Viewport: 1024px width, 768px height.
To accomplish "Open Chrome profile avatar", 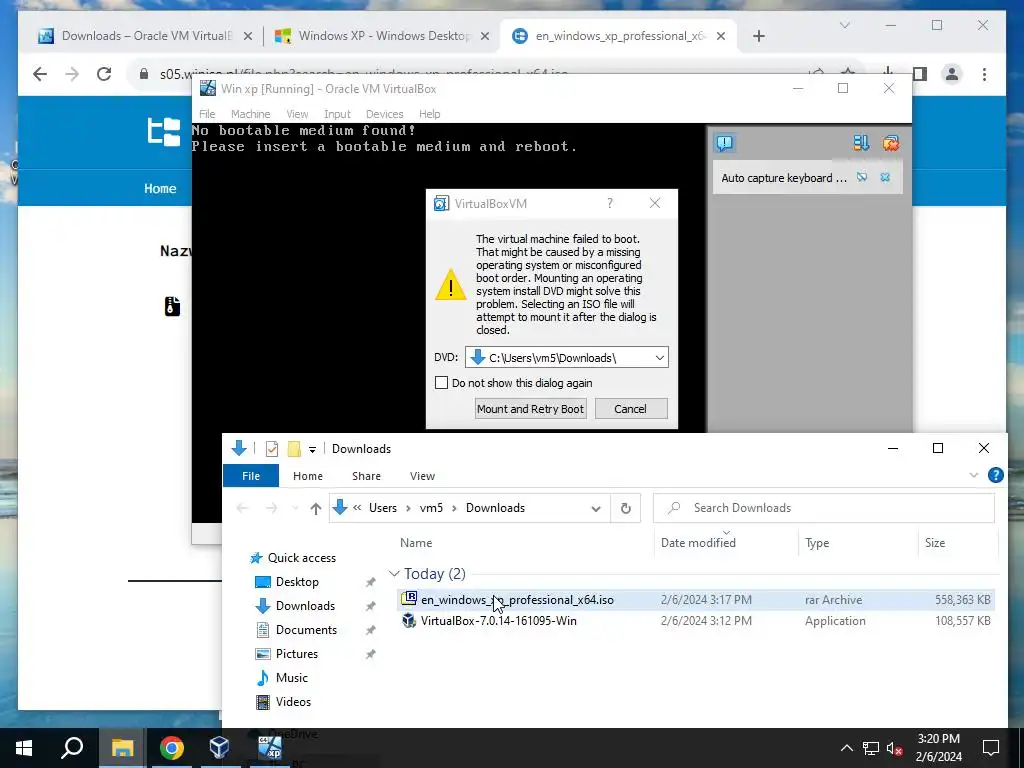I will pyautogui.click(x=952, y=74).
